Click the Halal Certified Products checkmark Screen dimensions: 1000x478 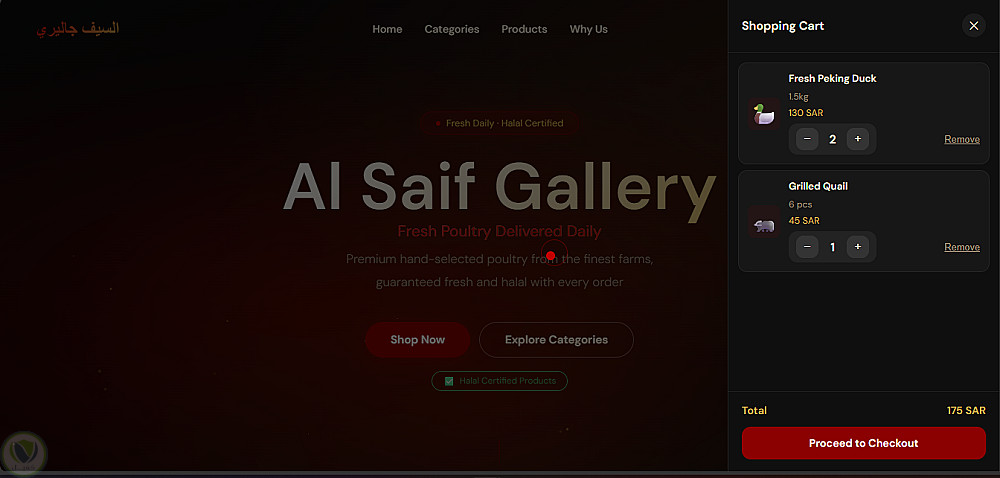coord(448,381)
